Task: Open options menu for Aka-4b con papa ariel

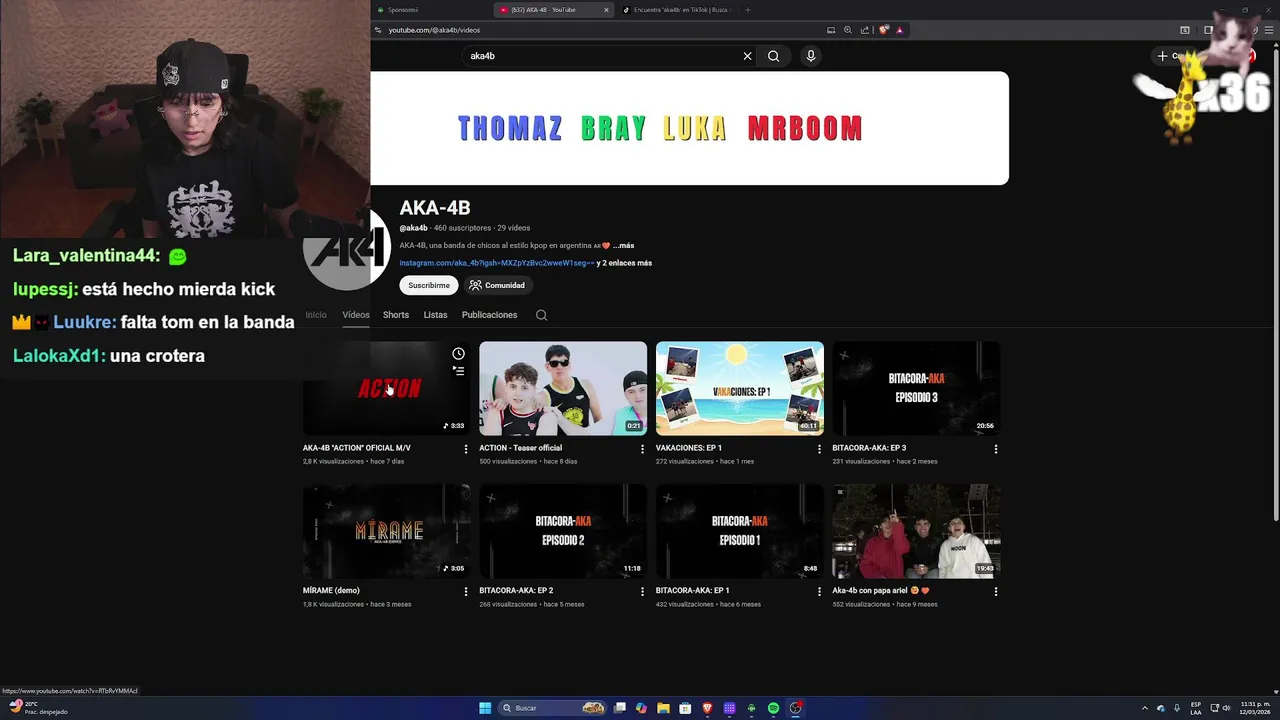Action: (x=995, y=591)
